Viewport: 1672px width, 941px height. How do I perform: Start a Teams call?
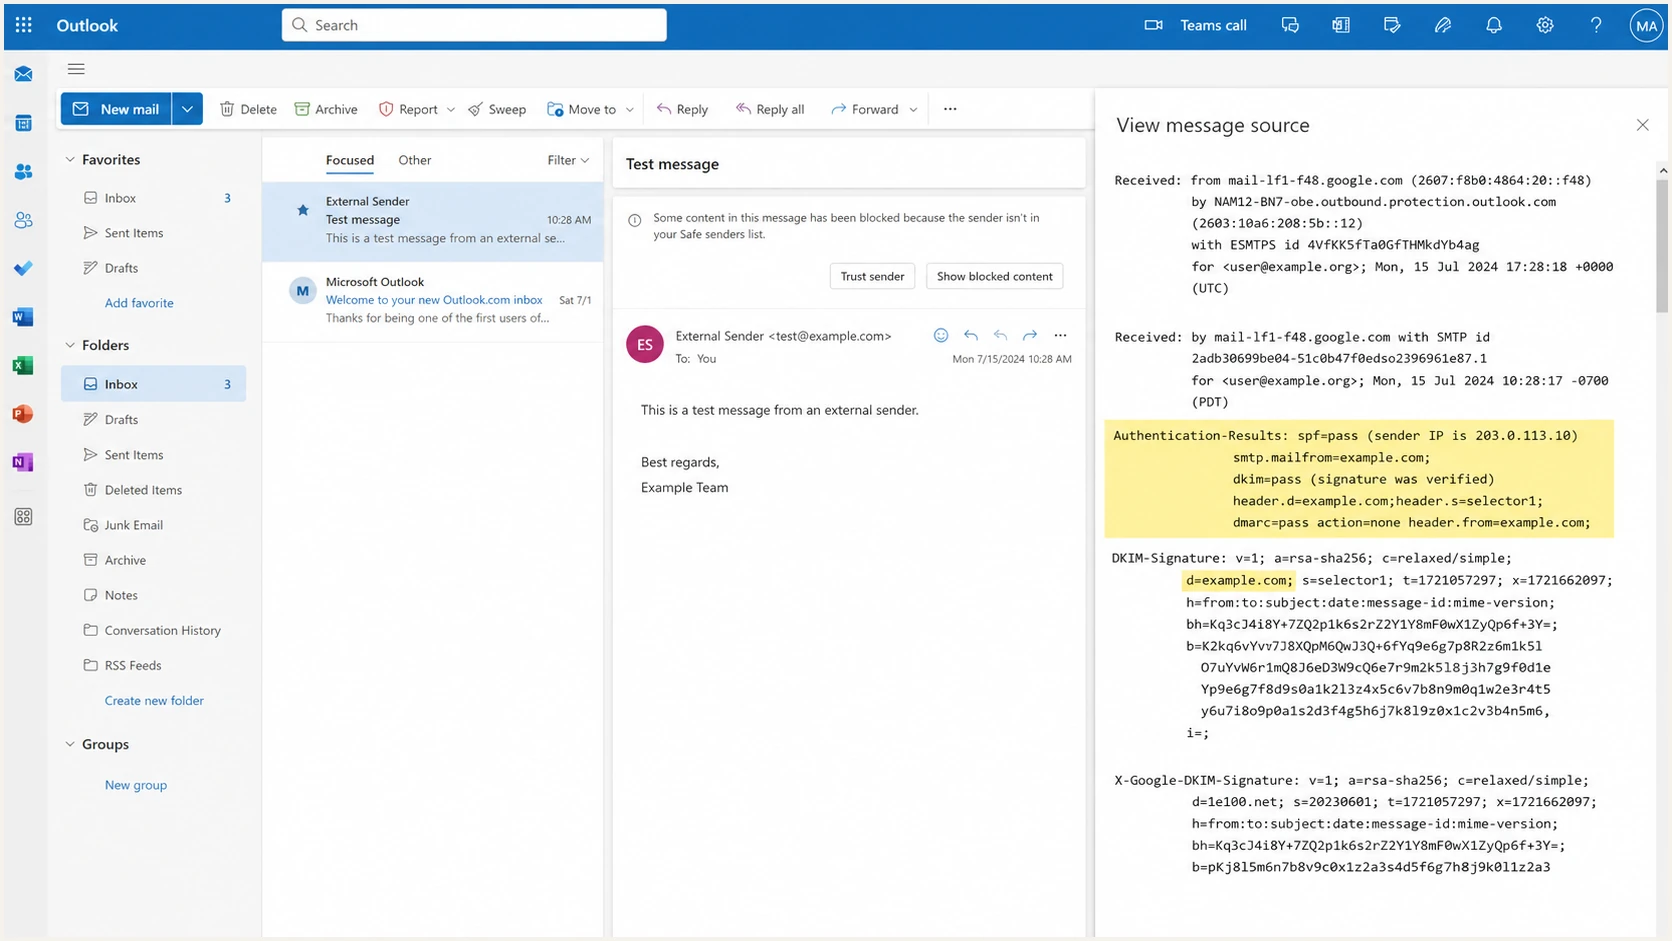click(x=1196, y=25)
